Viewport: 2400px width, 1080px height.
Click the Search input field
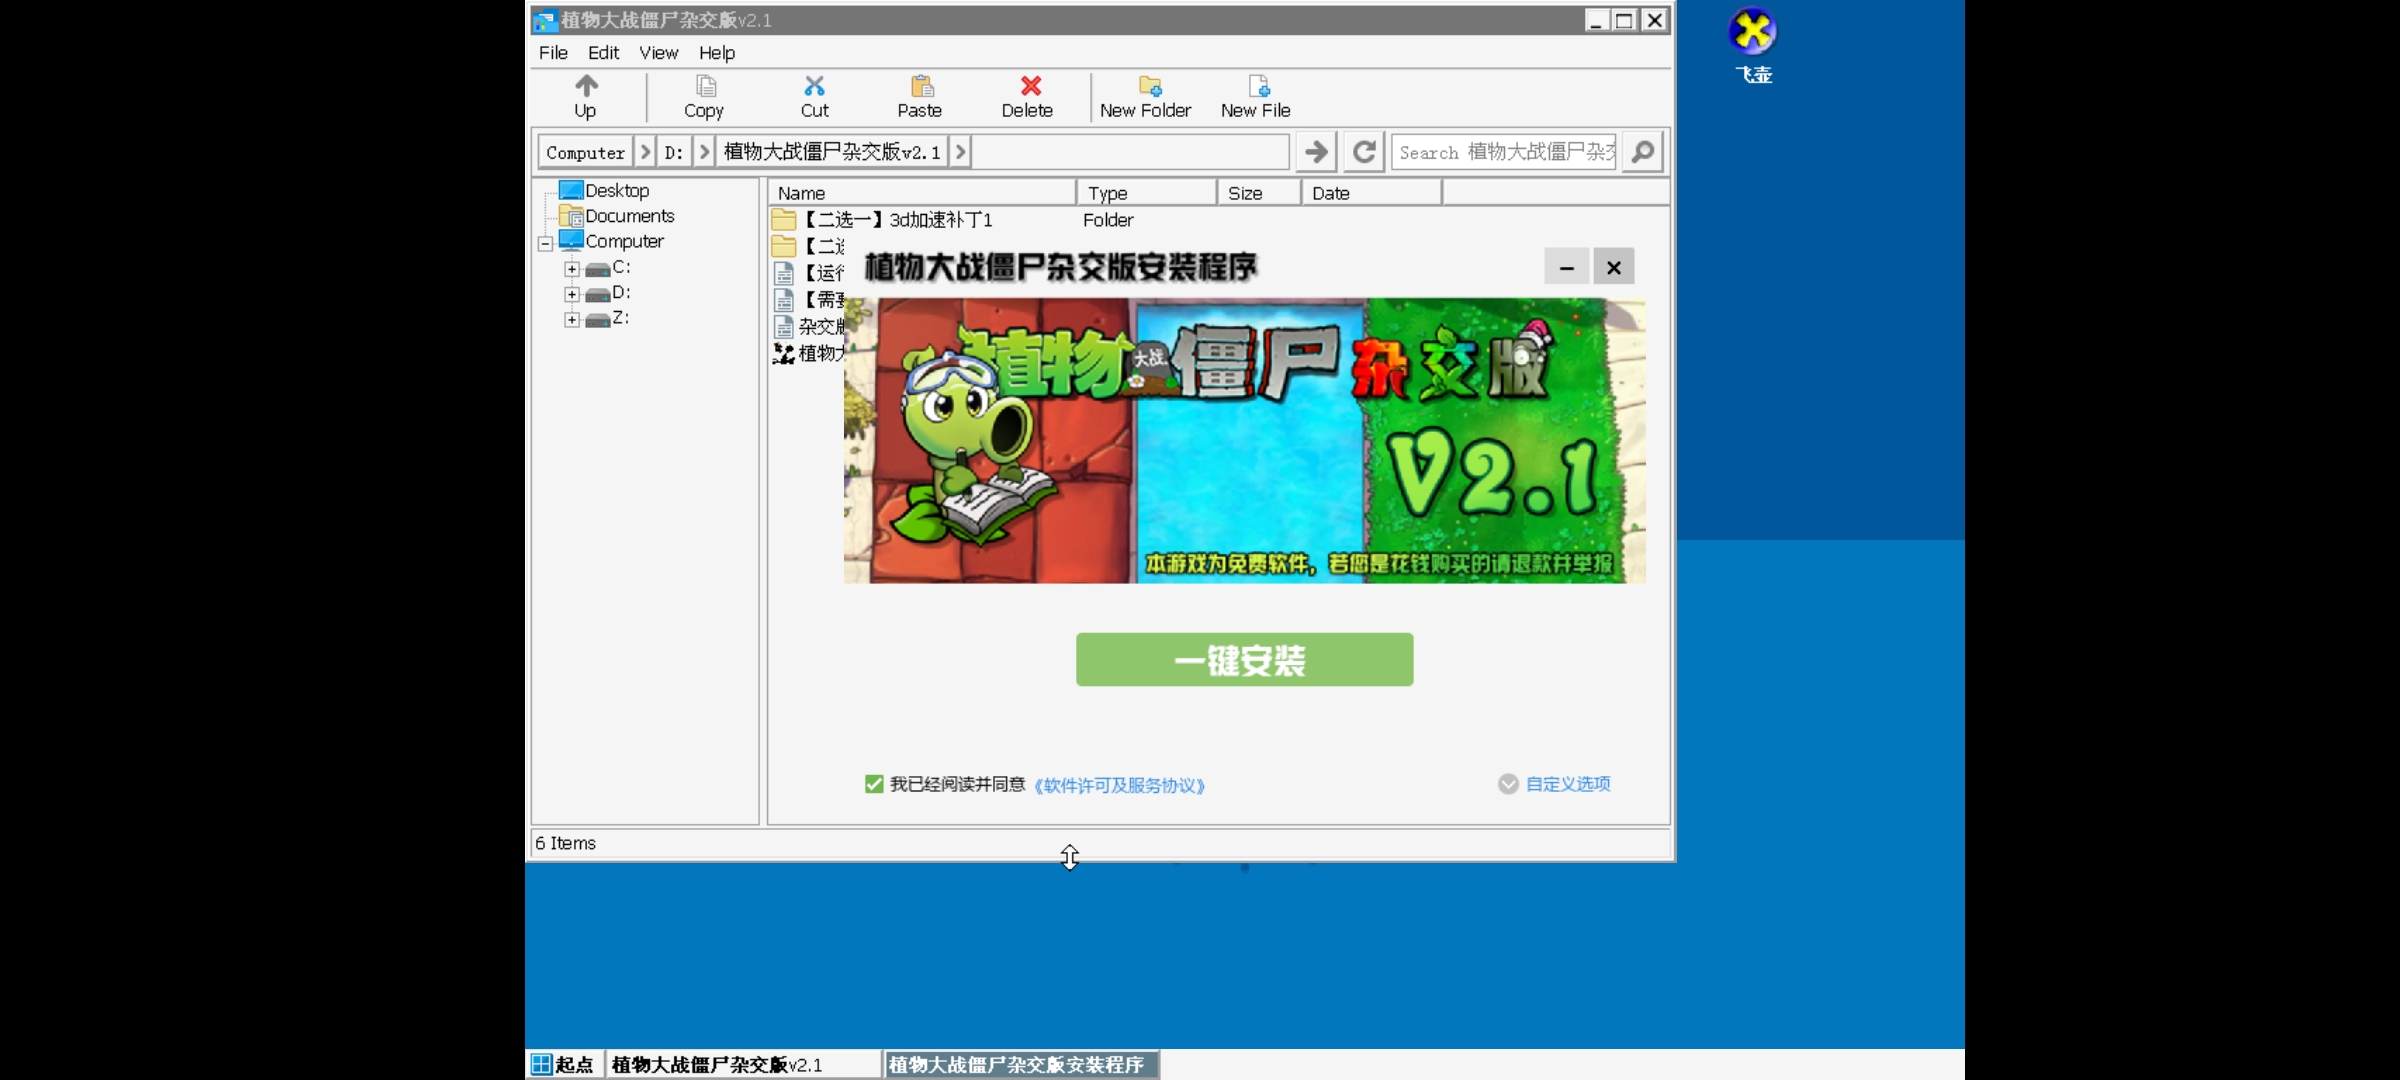tap(1503, 152)
